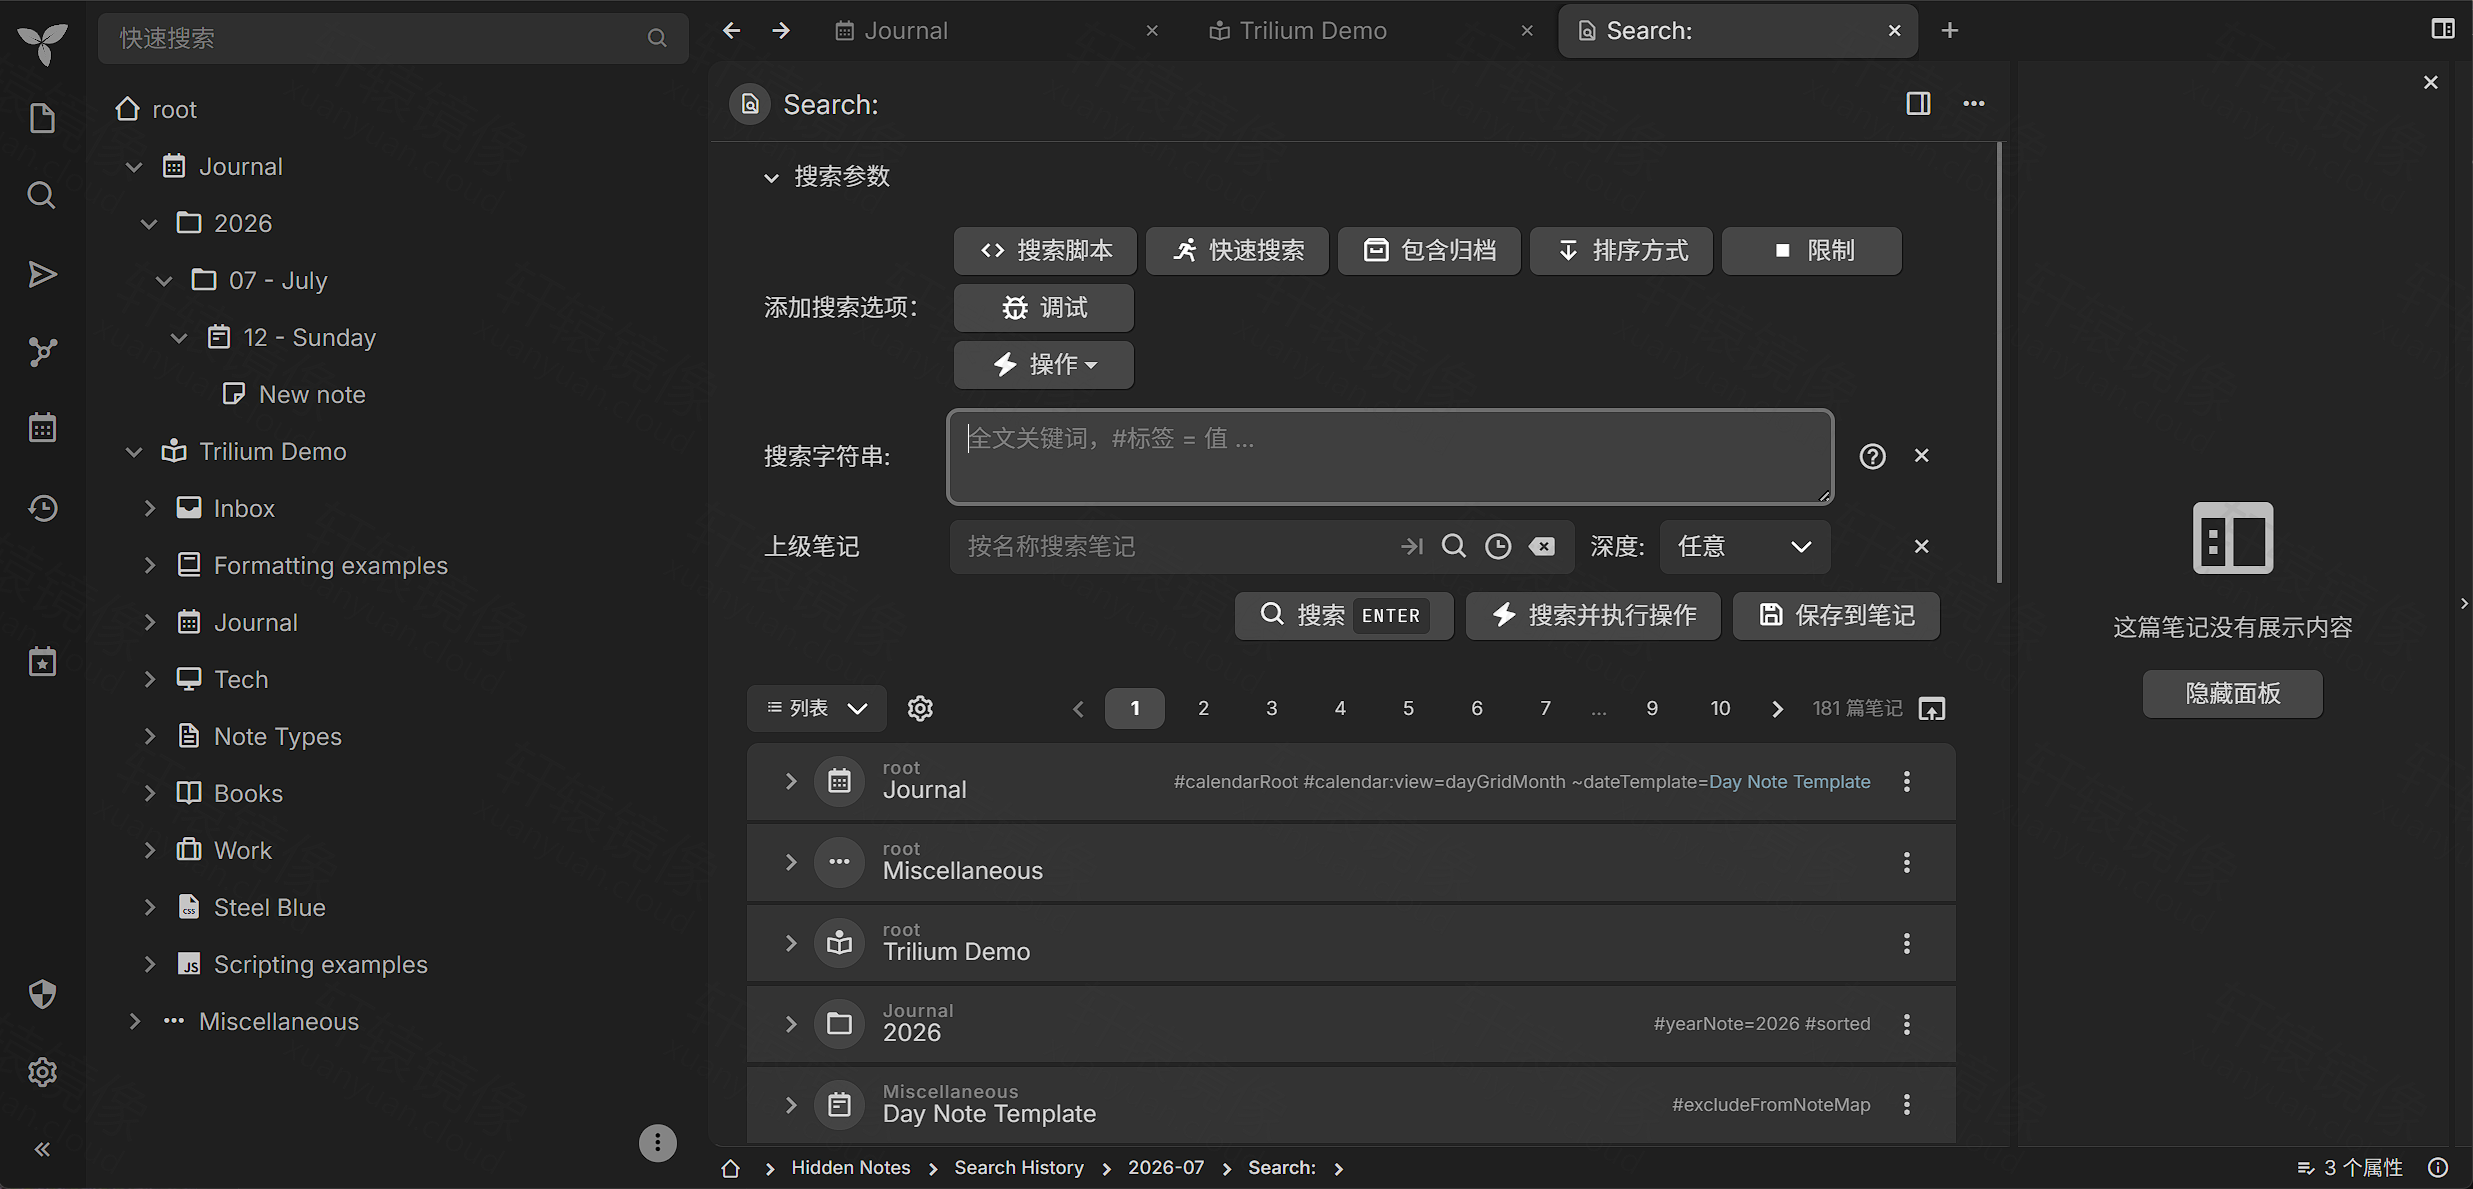The width and height of the screenshot is (2473, 1189).
Task: Open recent changes history icon
Action: point(42,508)
